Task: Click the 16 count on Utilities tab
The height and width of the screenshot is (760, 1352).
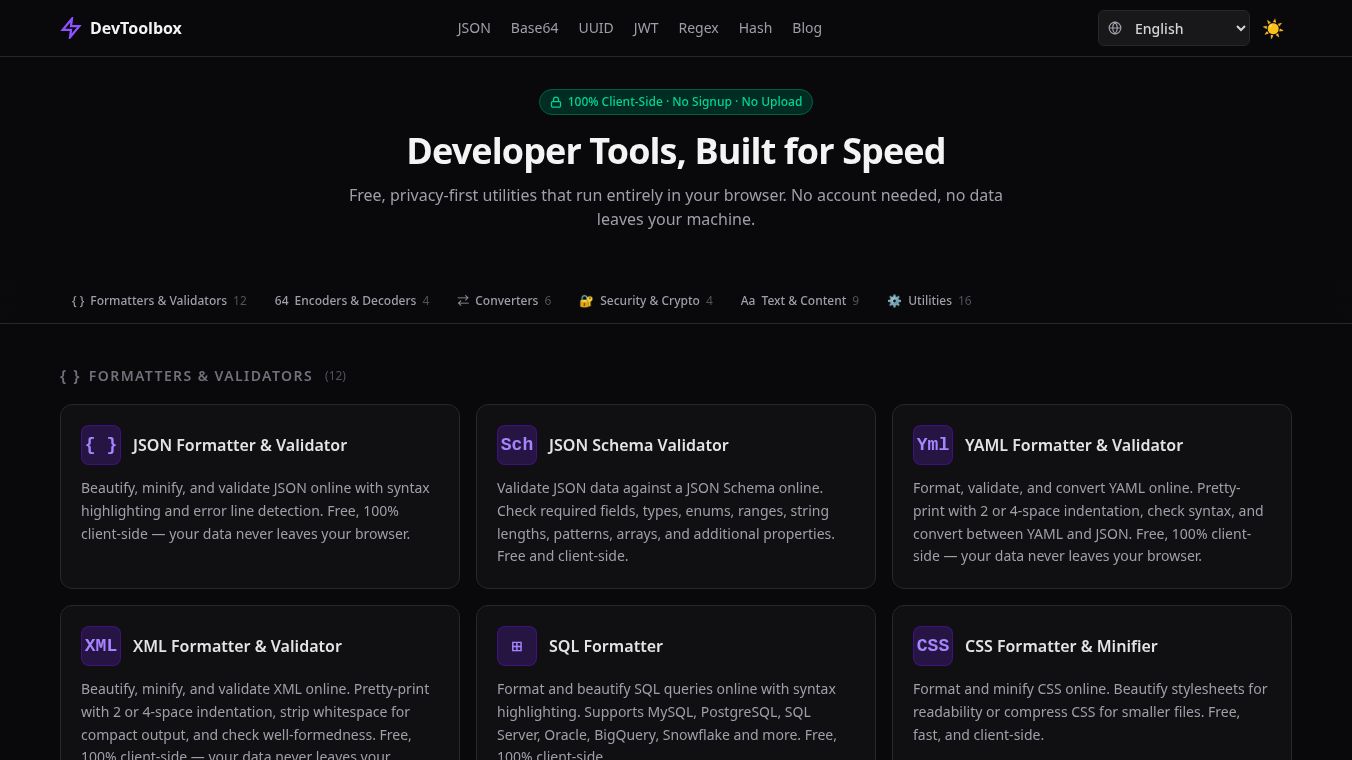Action: [964, 301]
